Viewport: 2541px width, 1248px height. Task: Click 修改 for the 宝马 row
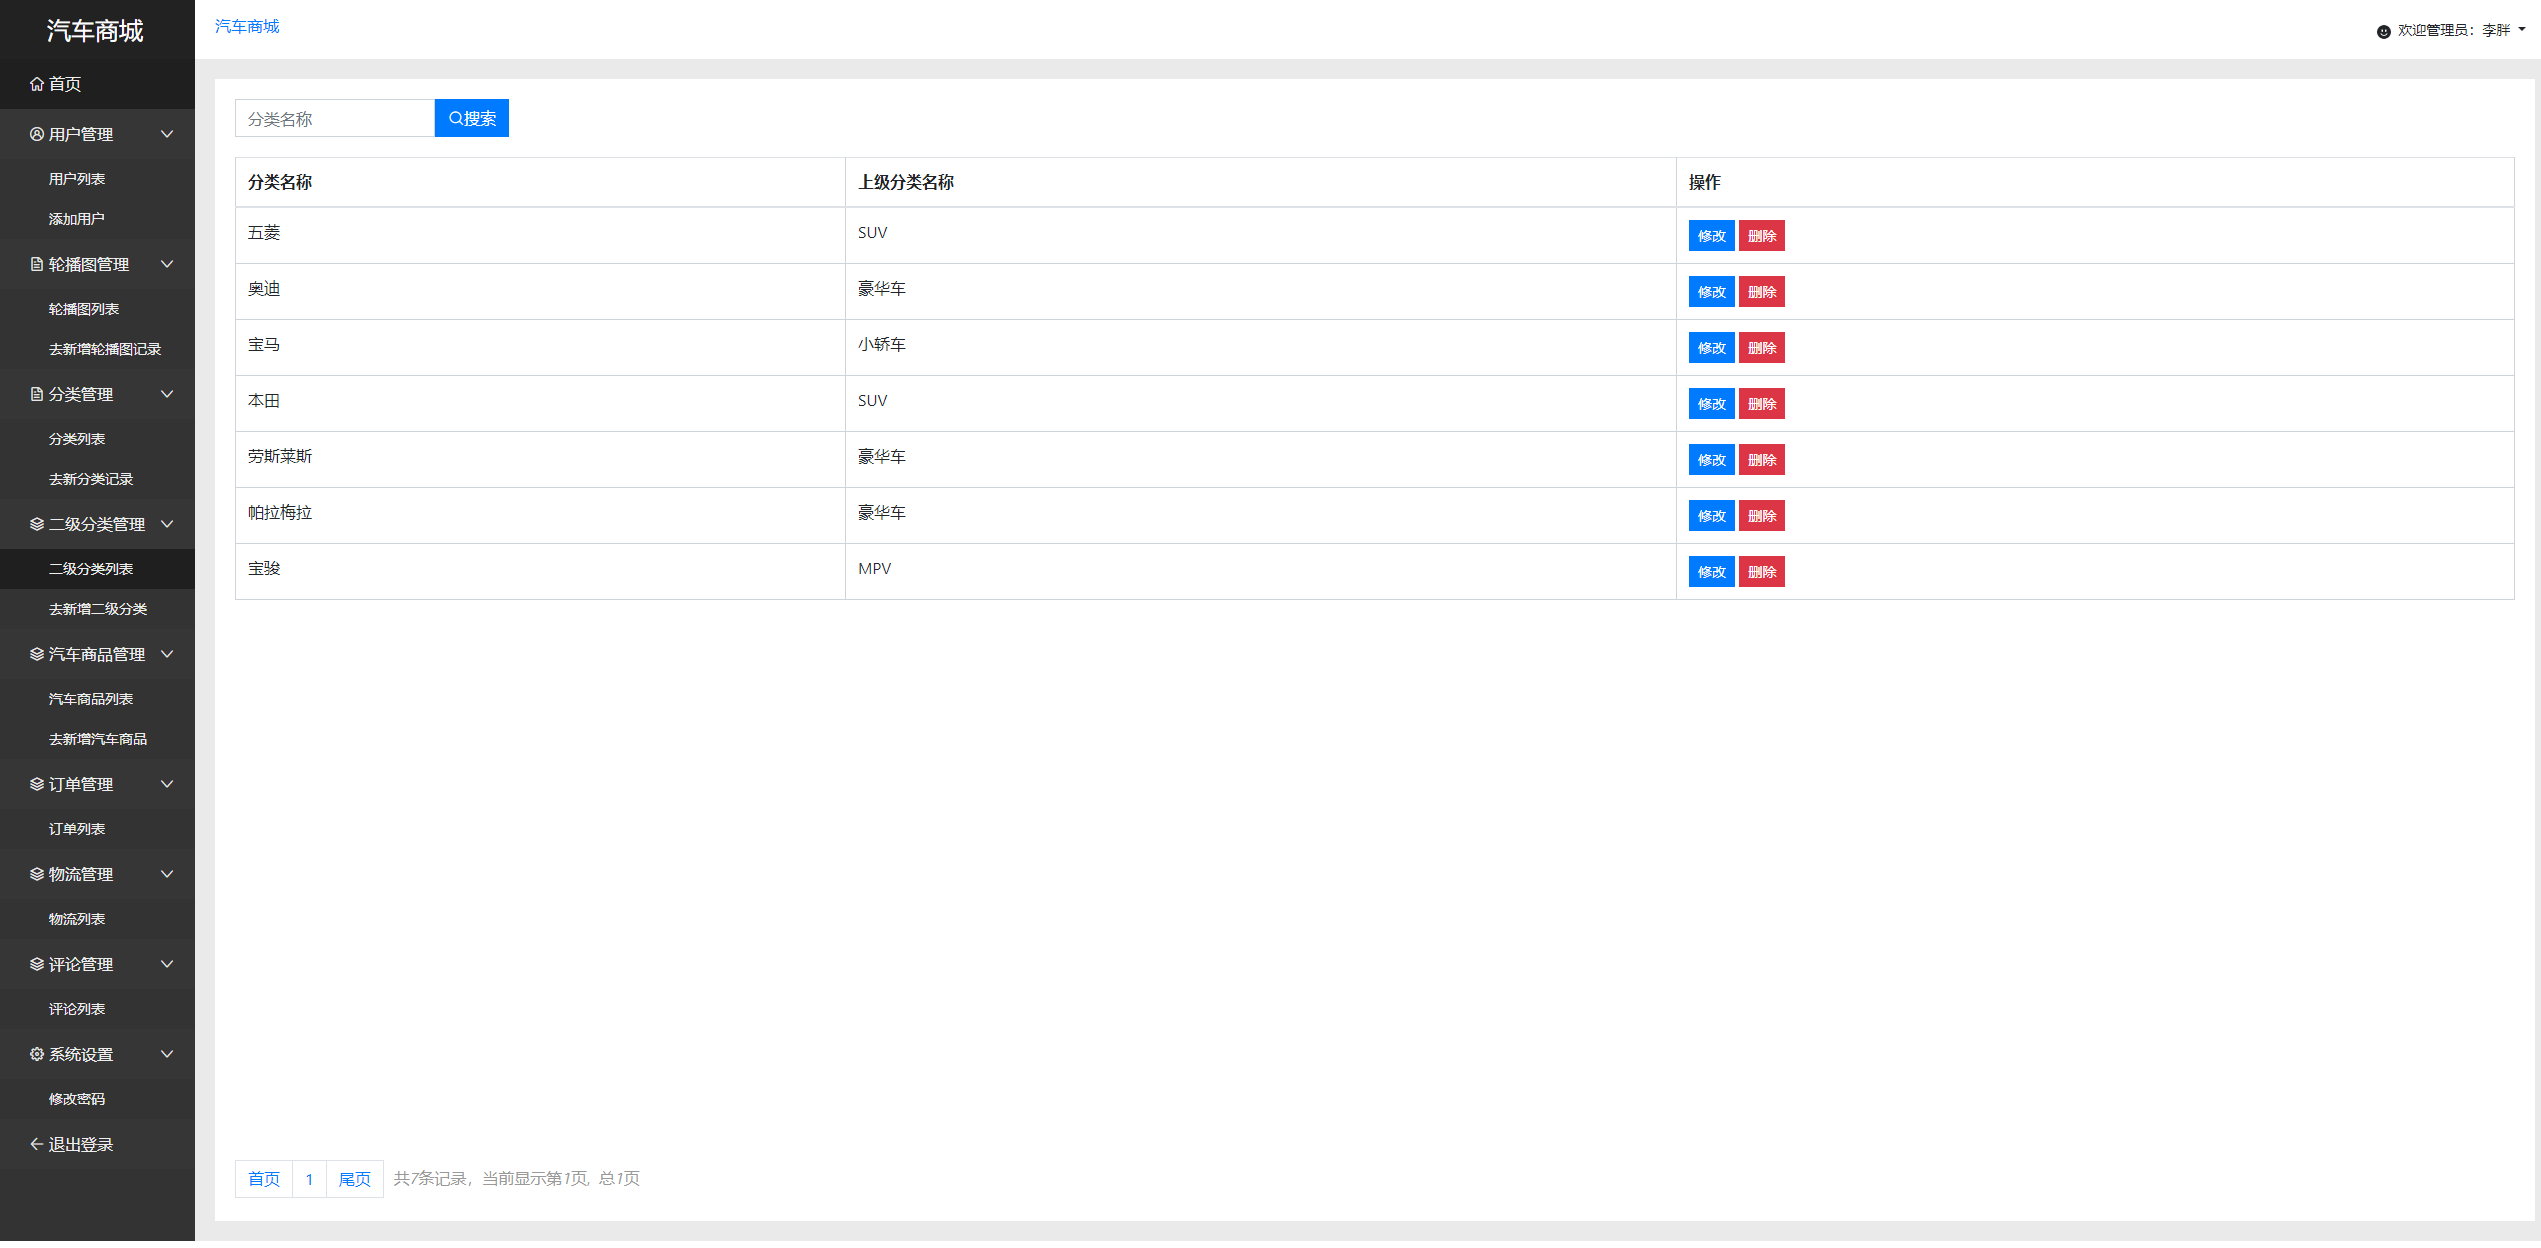pos(1712,348)
